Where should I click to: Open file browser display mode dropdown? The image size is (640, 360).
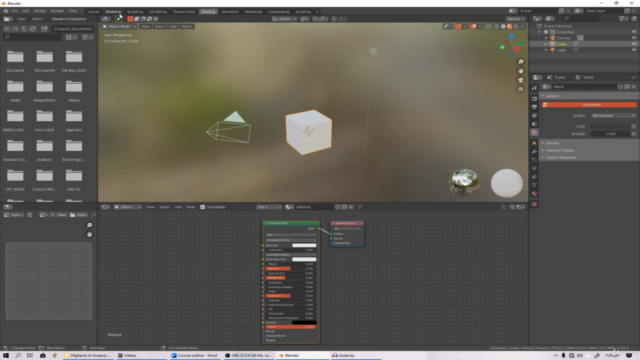[x=71, y=37]
